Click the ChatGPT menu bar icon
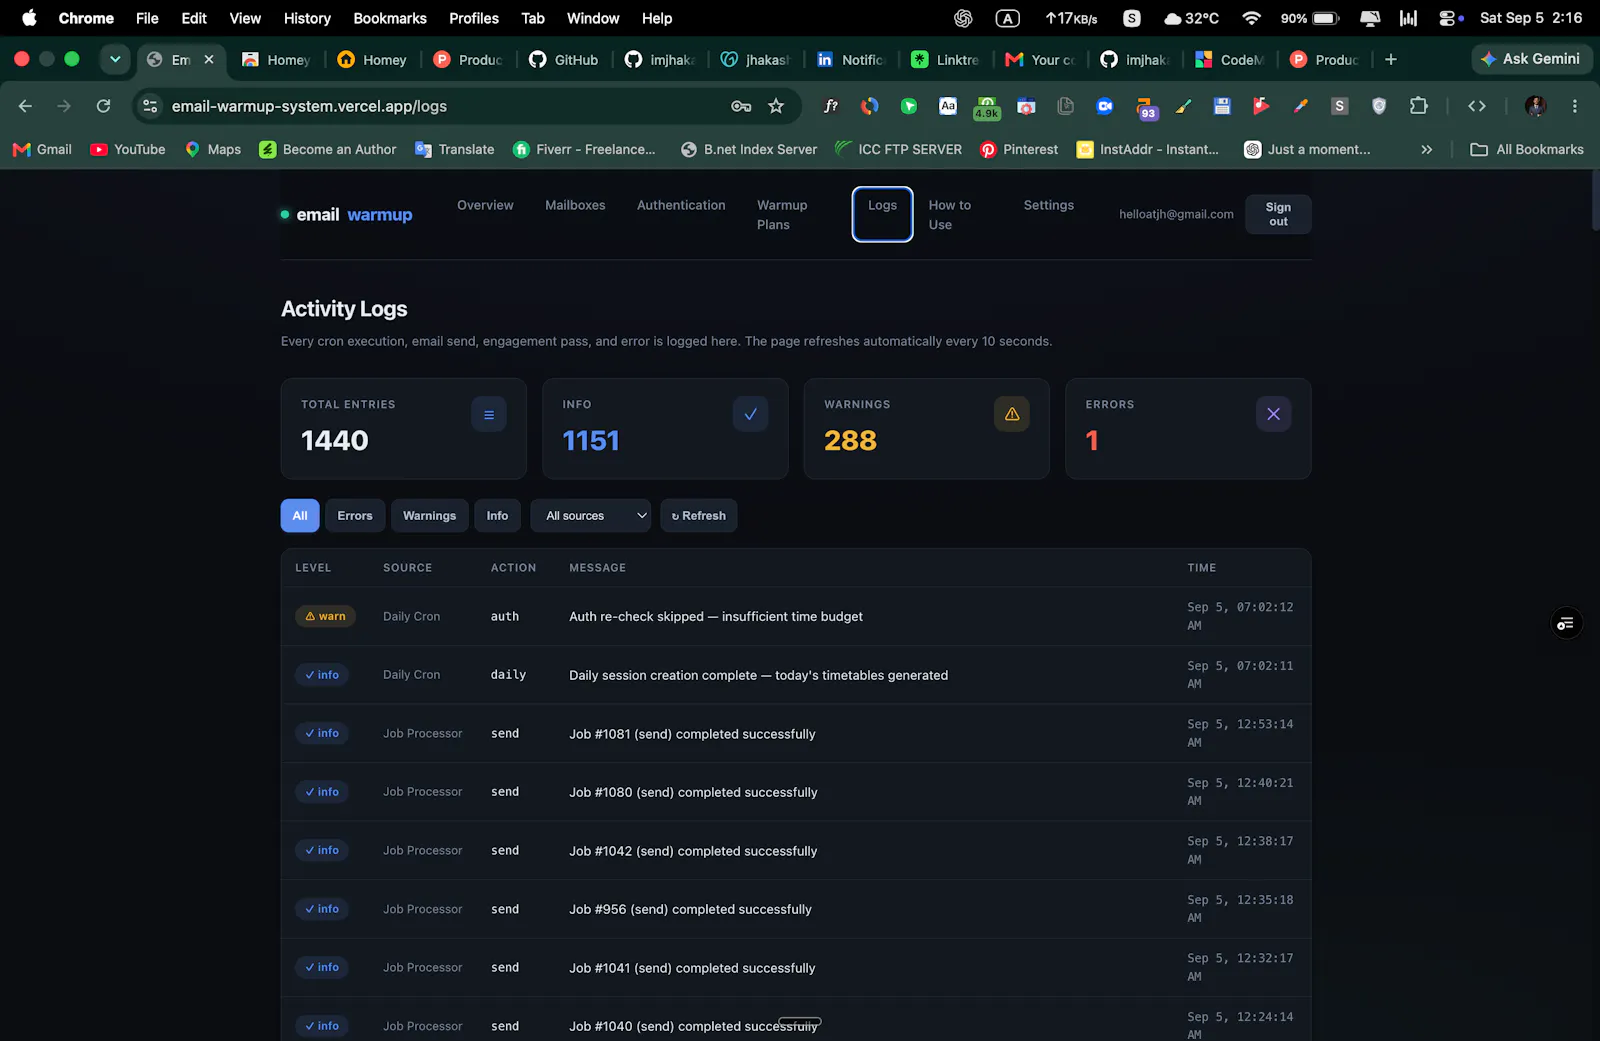Screen dimensions: 1600x1041 pos(963,18)
